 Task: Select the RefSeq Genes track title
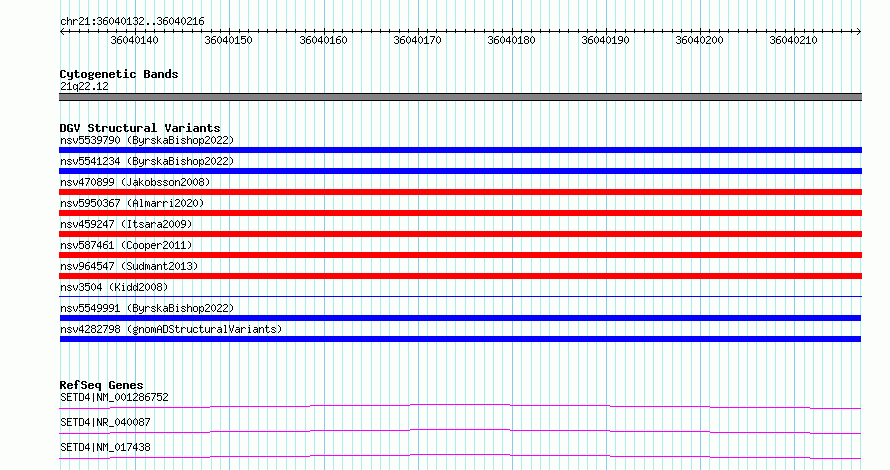coord(101,385)
